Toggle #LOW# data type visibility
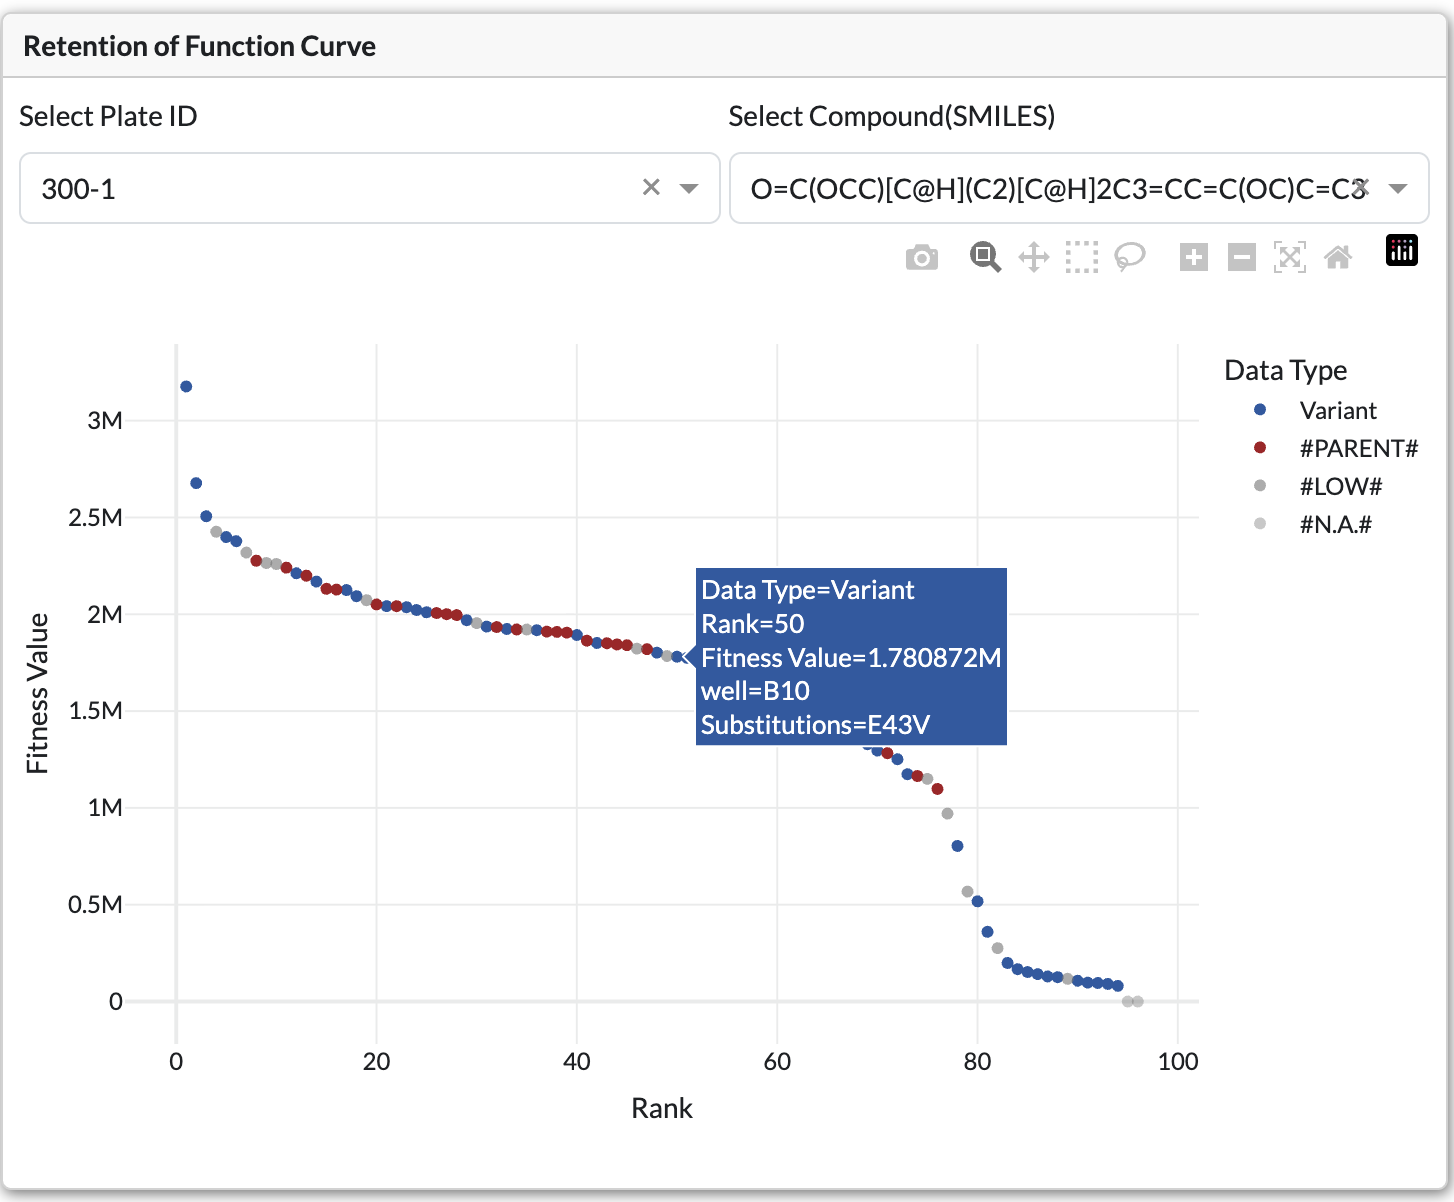This screenshot has height=1202, width=1454. click(x=1340, y=486)
